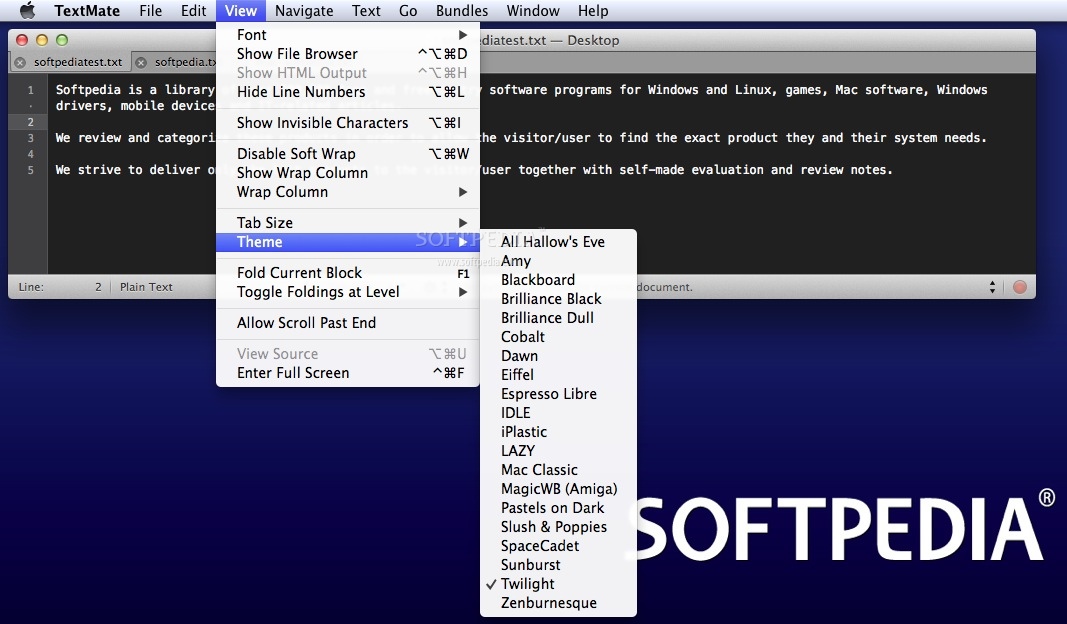Viewport: 1067px width, 624px height.
Task: Click the View menu title
Action: click(241, 11)
